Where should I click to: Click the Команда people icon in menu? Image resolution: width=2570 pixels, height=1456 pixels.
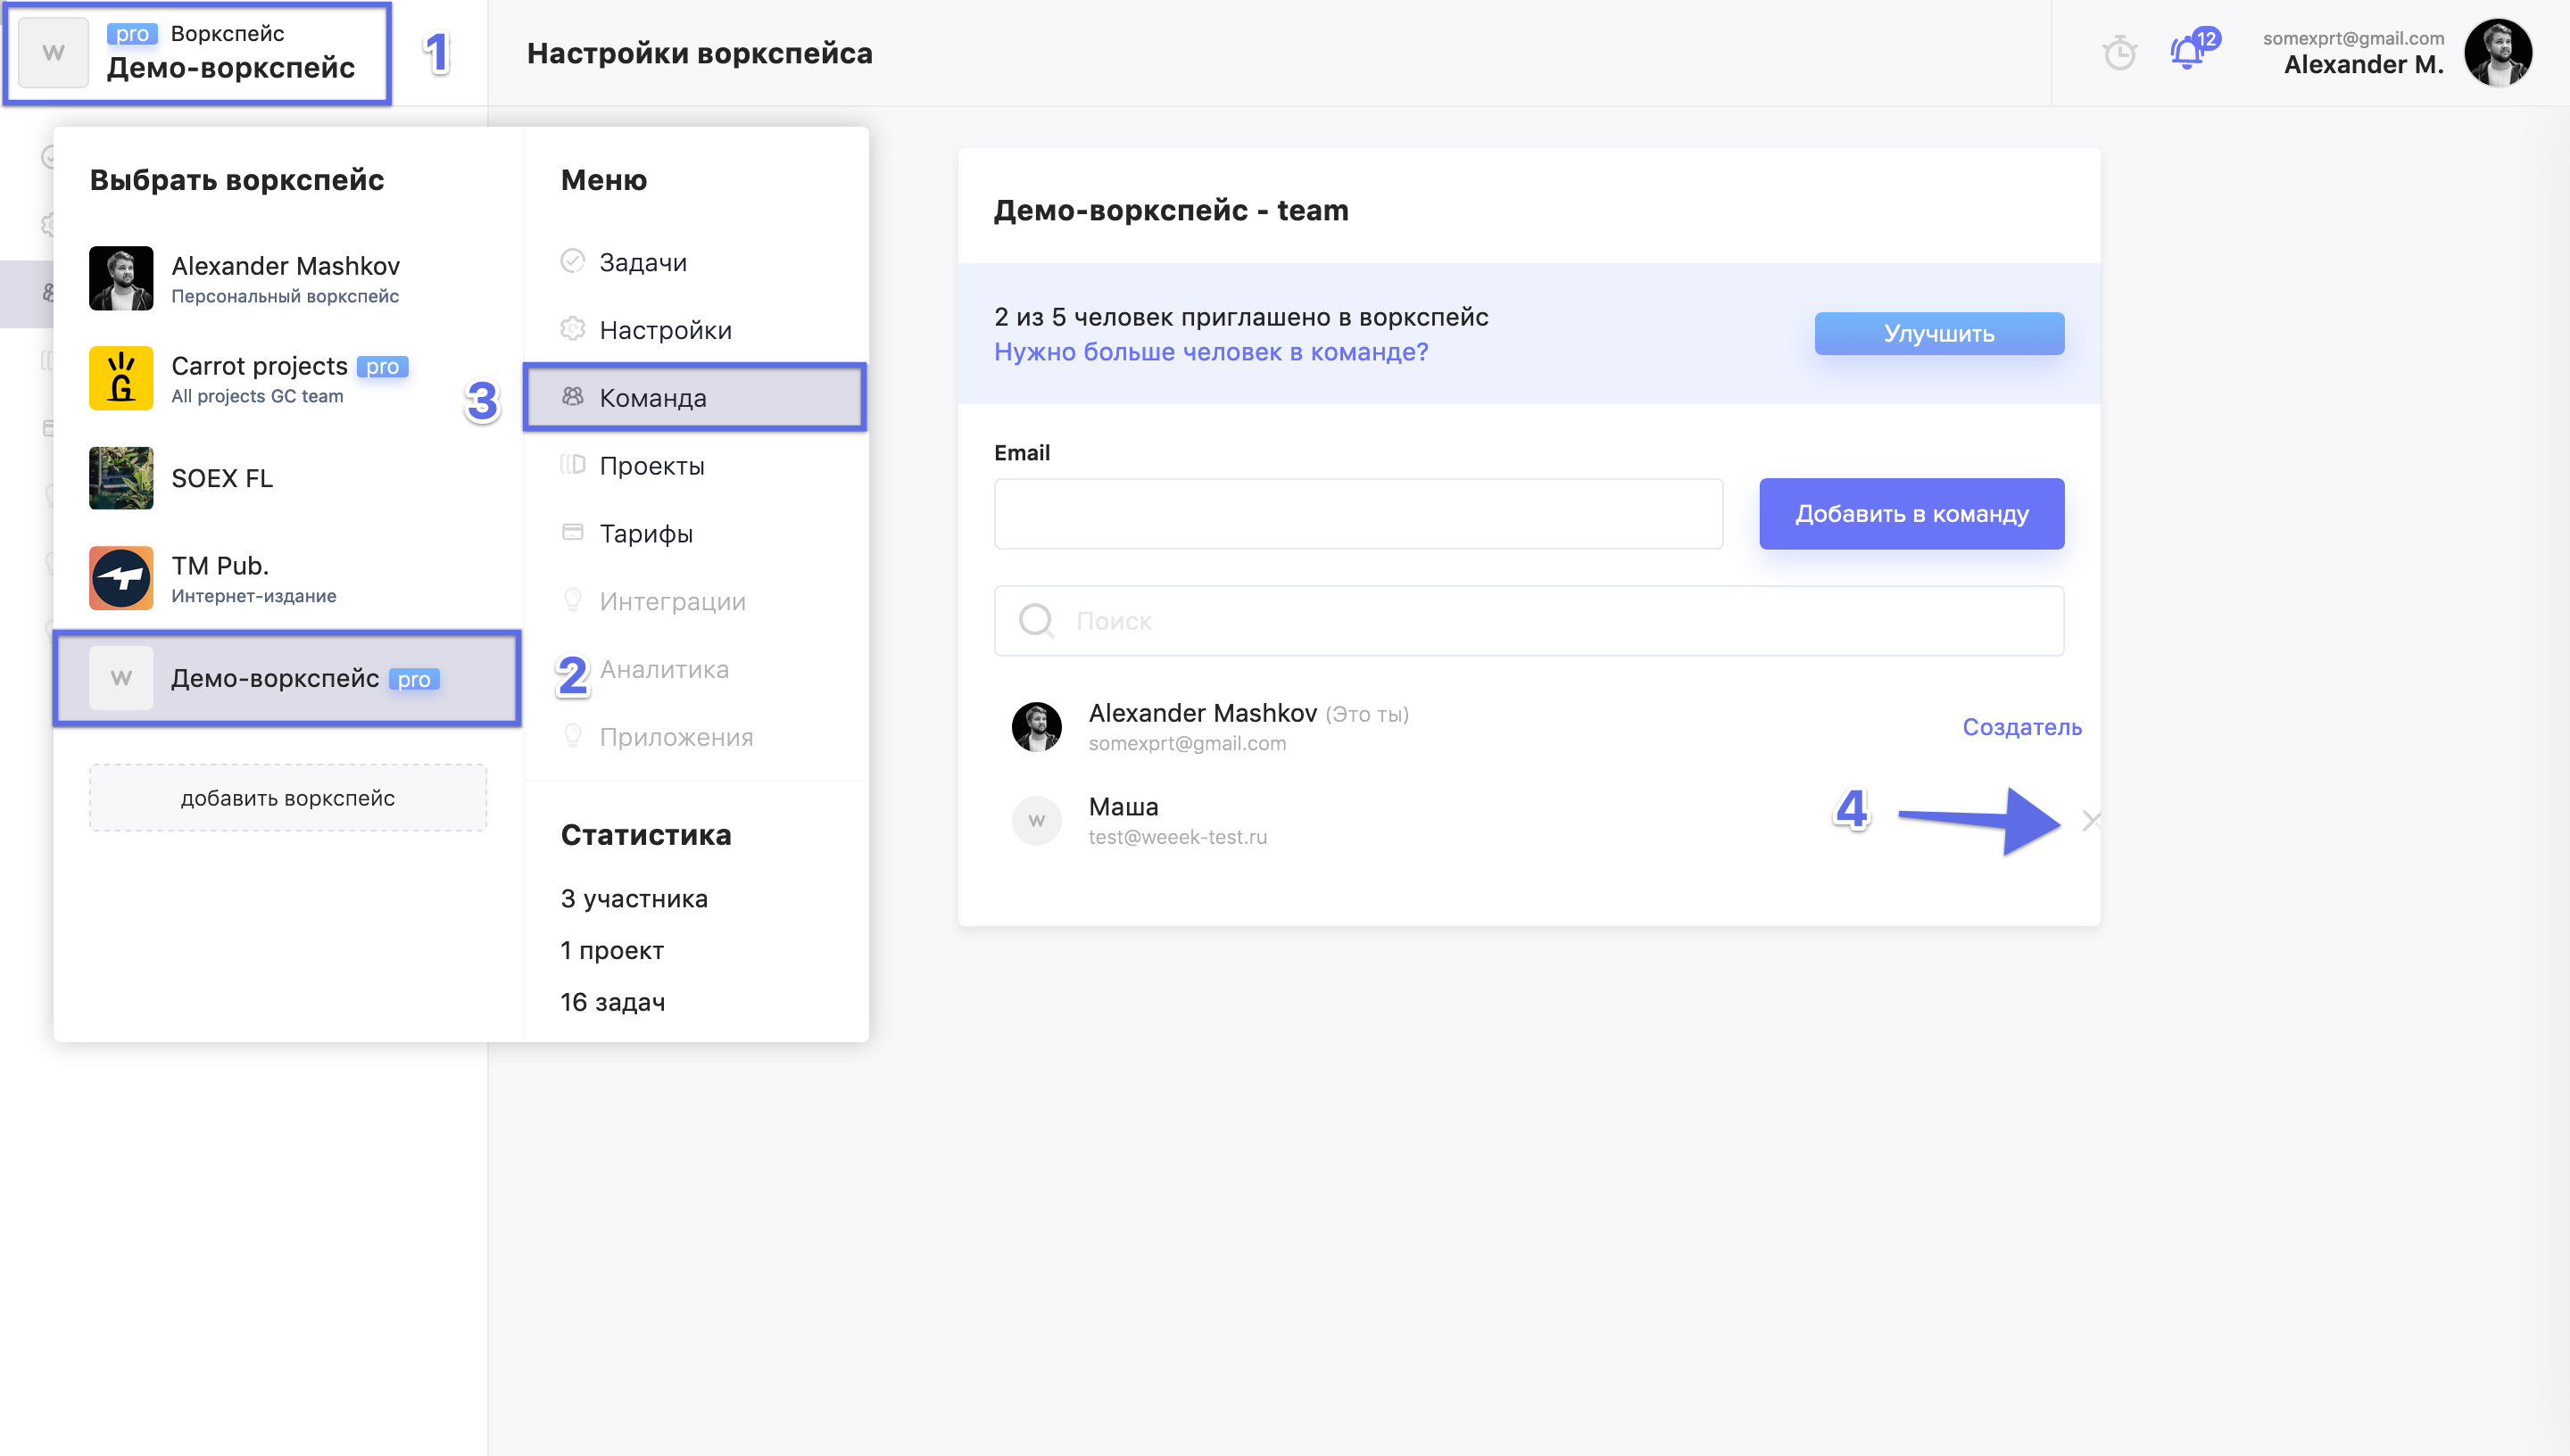(x=572, y=397)
